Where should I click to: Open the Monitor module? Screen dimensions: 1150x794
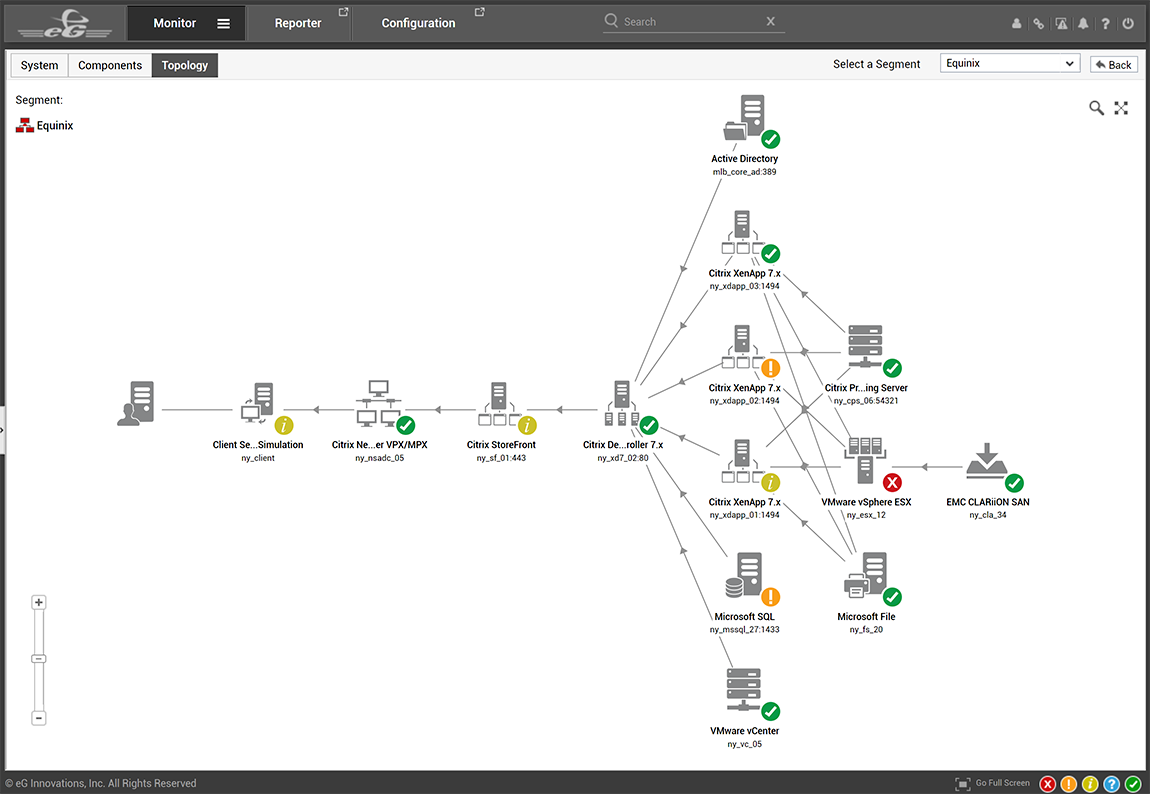click(x=175, y=23)
